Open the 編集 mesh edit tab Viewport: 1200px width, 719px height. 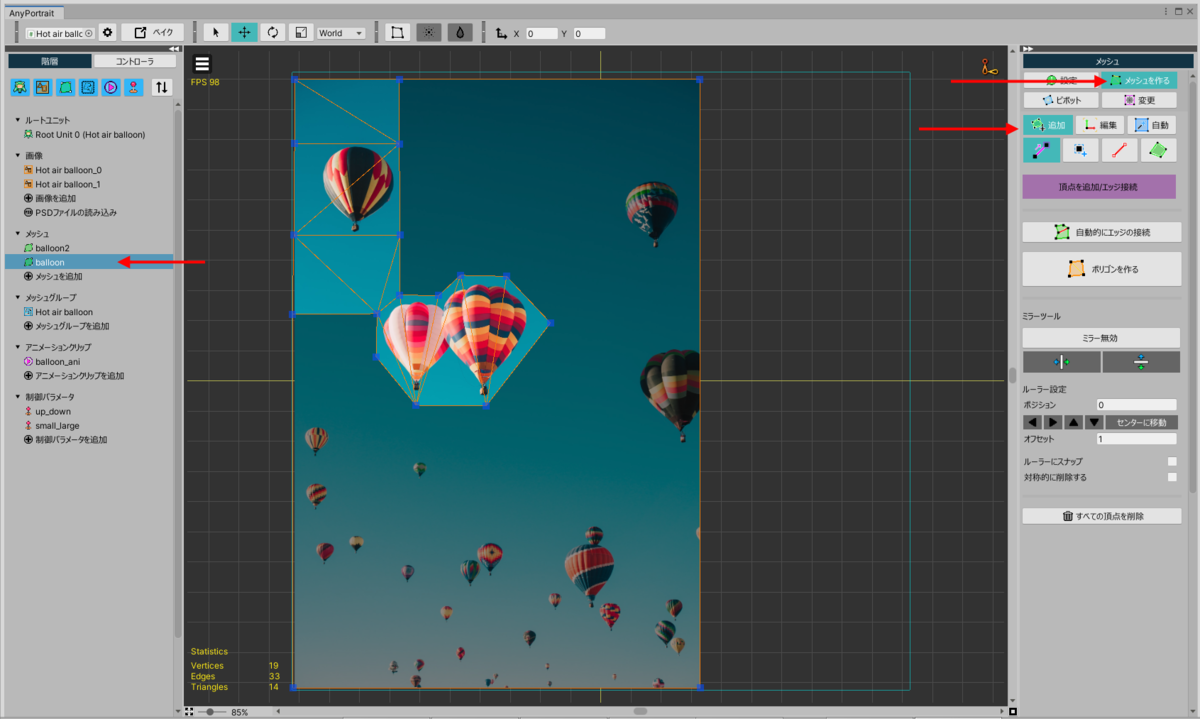(1100, 125)
